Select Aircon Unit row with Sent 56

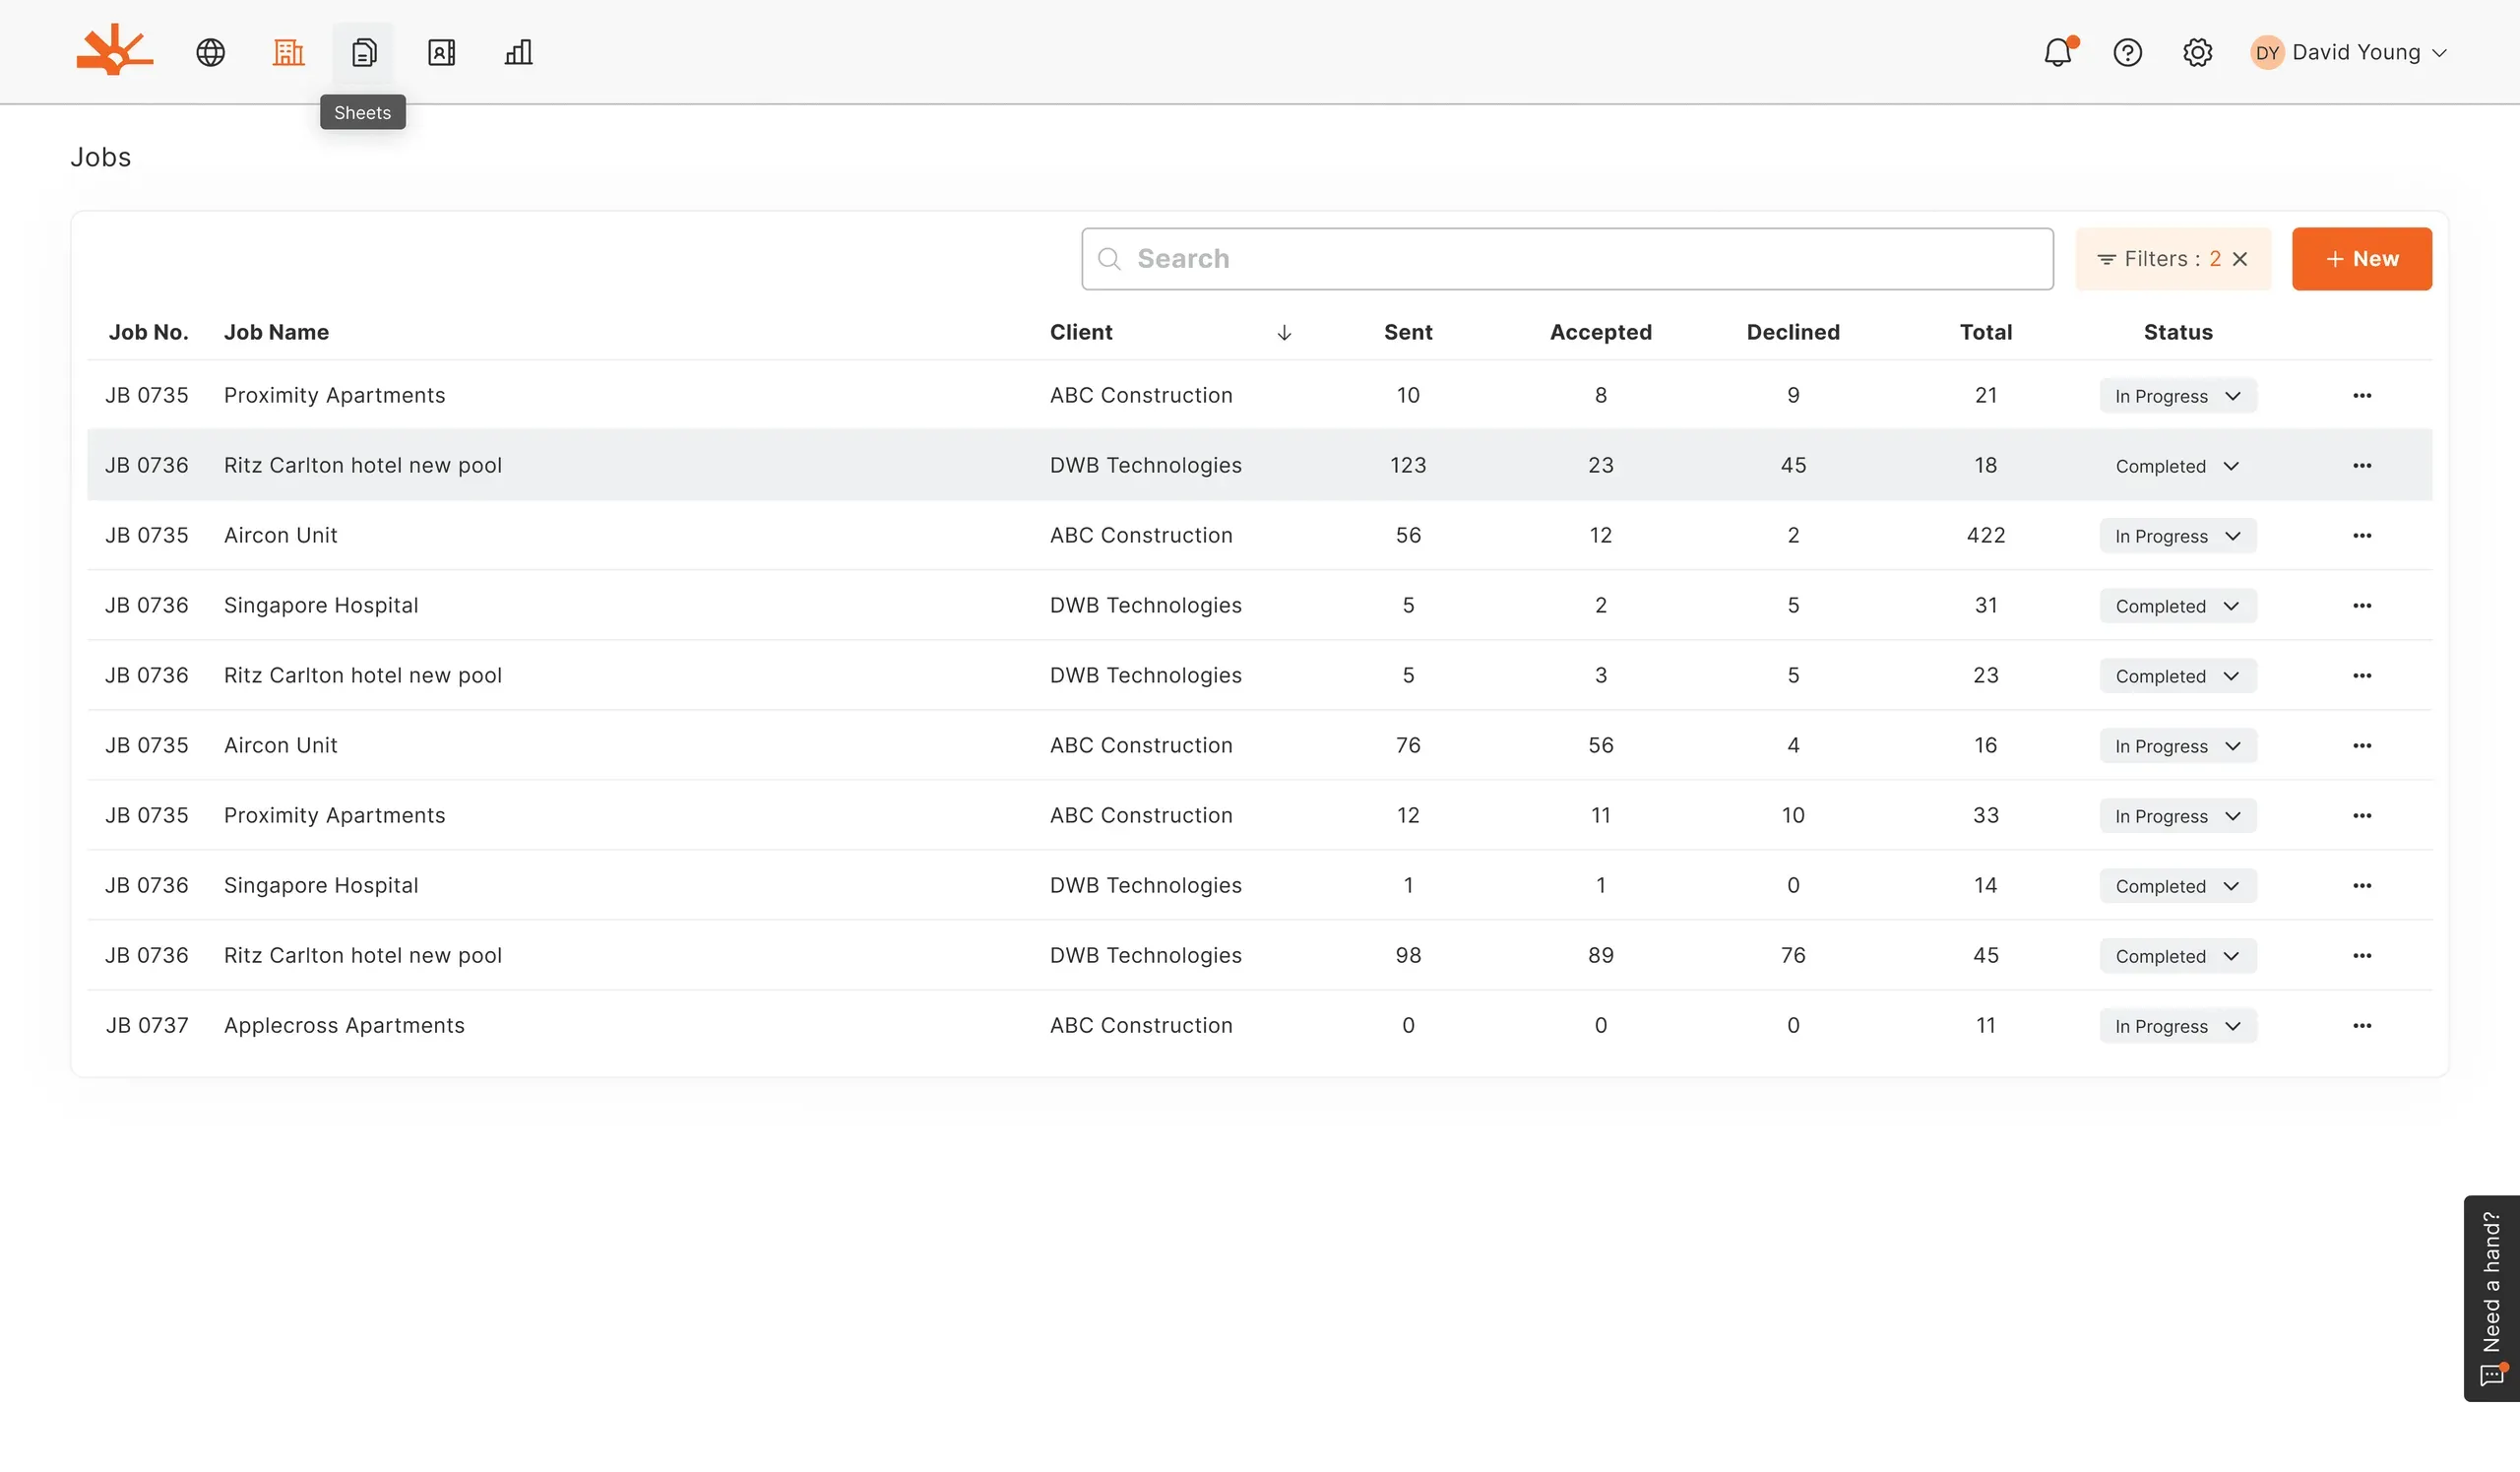pyautogui.click(x=1259, y=535)
